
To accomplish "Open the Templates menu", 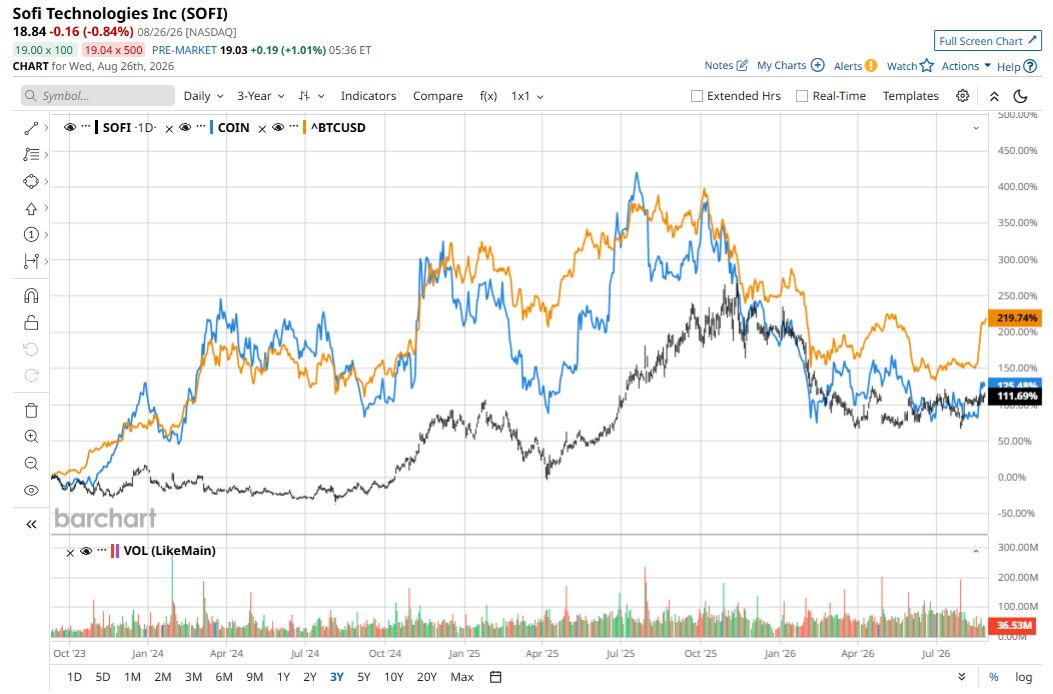I will (911, 96).
